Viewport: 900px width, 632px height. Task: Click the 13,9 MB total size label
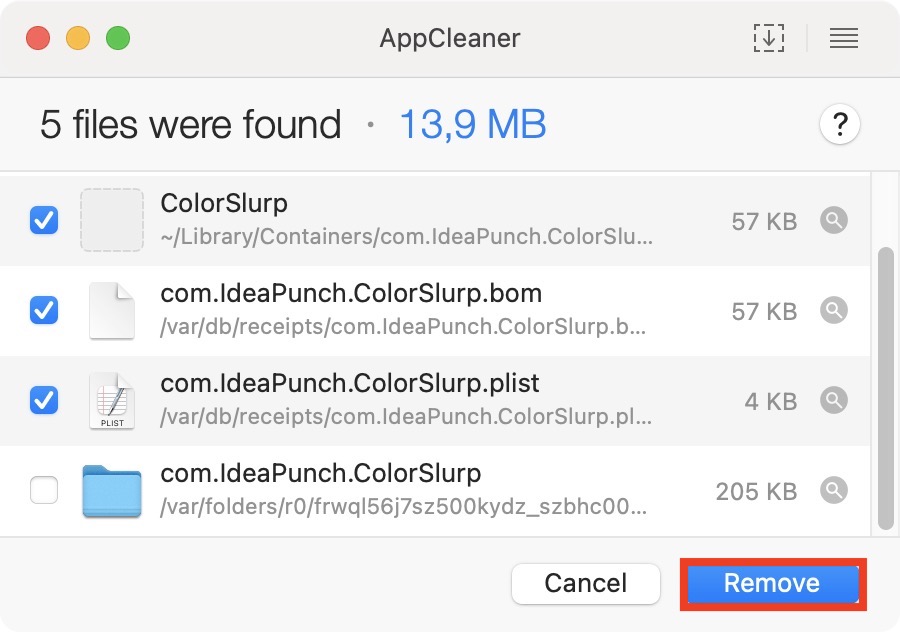click(x=472, y=125)
